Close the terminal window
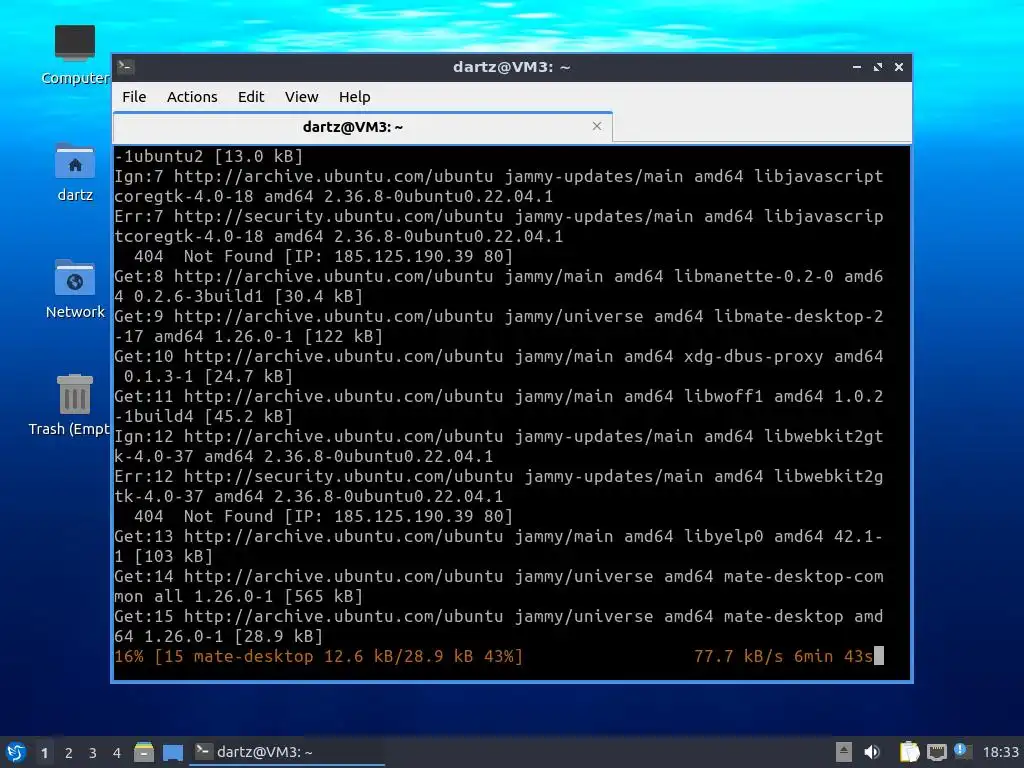The height and width of the screenshot is (768, 1024). (x=899, y=67)
